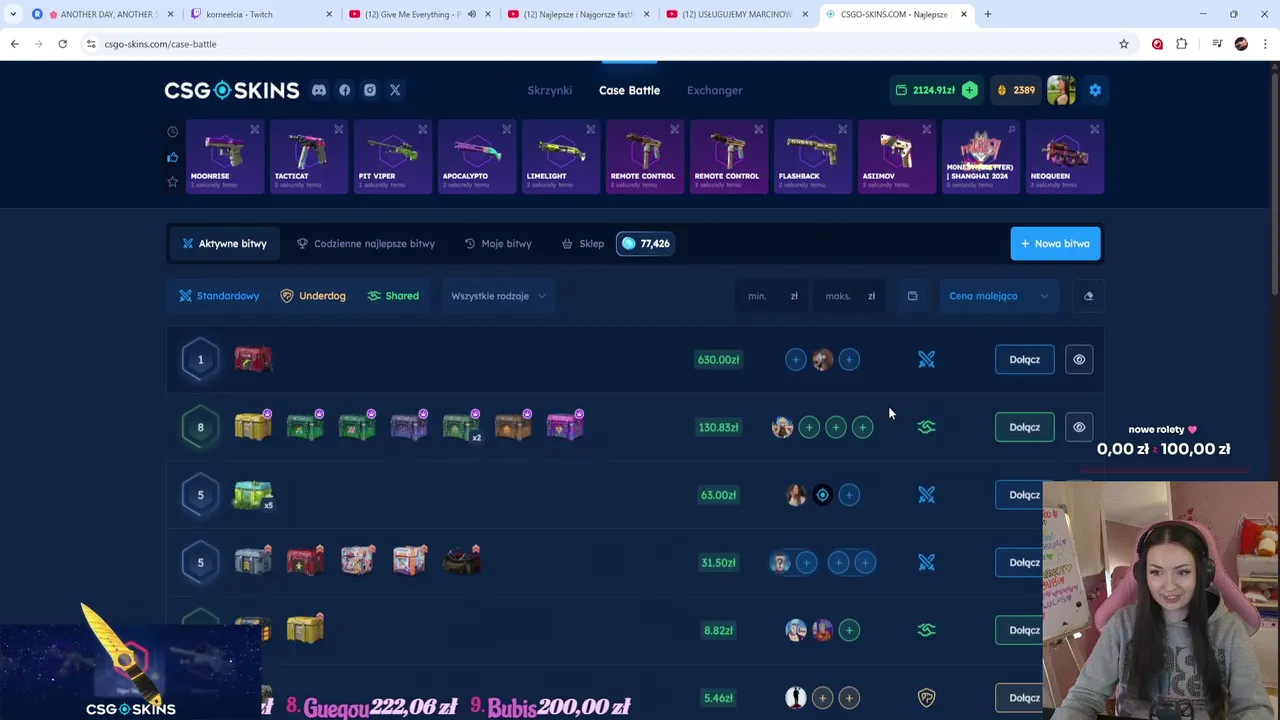Viewport: 1280px width, 720px height.
Task: Reload the page in the browser
Action: [62, 44]
